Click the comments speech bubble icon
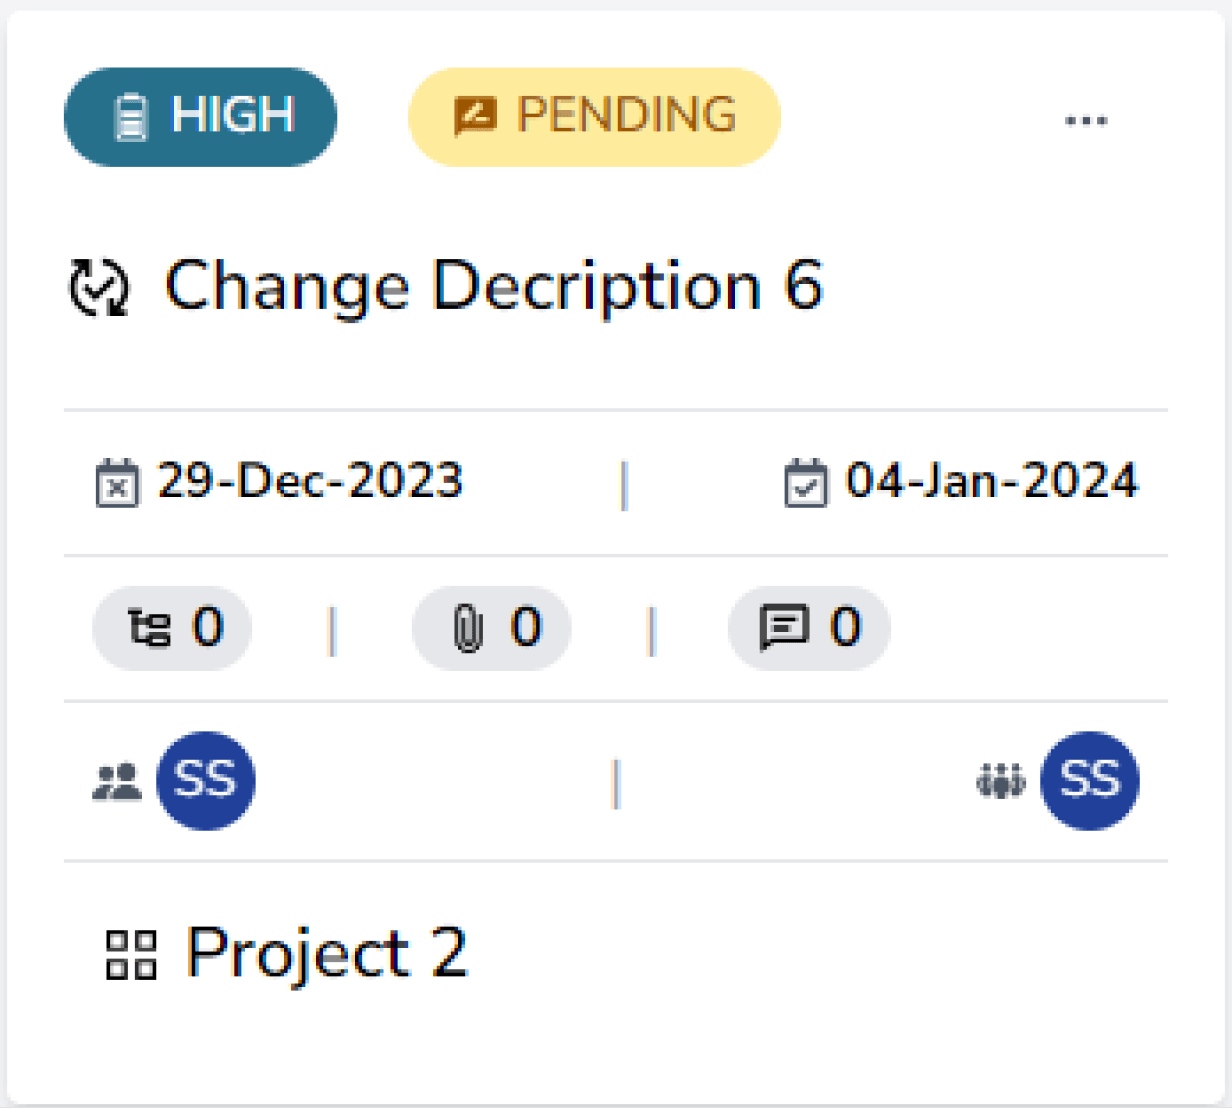Screen dimensions: 1232x1108 [786, 628]
